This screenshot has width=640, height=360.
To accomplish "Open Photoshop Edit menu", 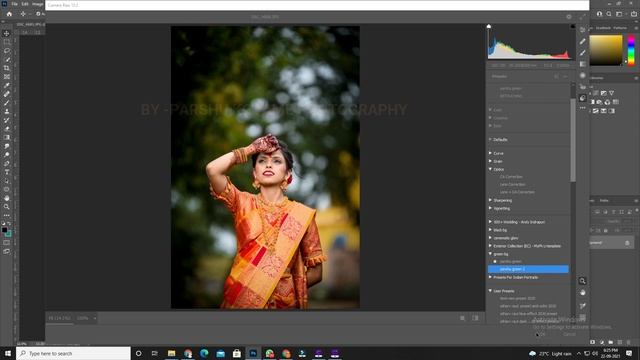I will click(25, 4).
